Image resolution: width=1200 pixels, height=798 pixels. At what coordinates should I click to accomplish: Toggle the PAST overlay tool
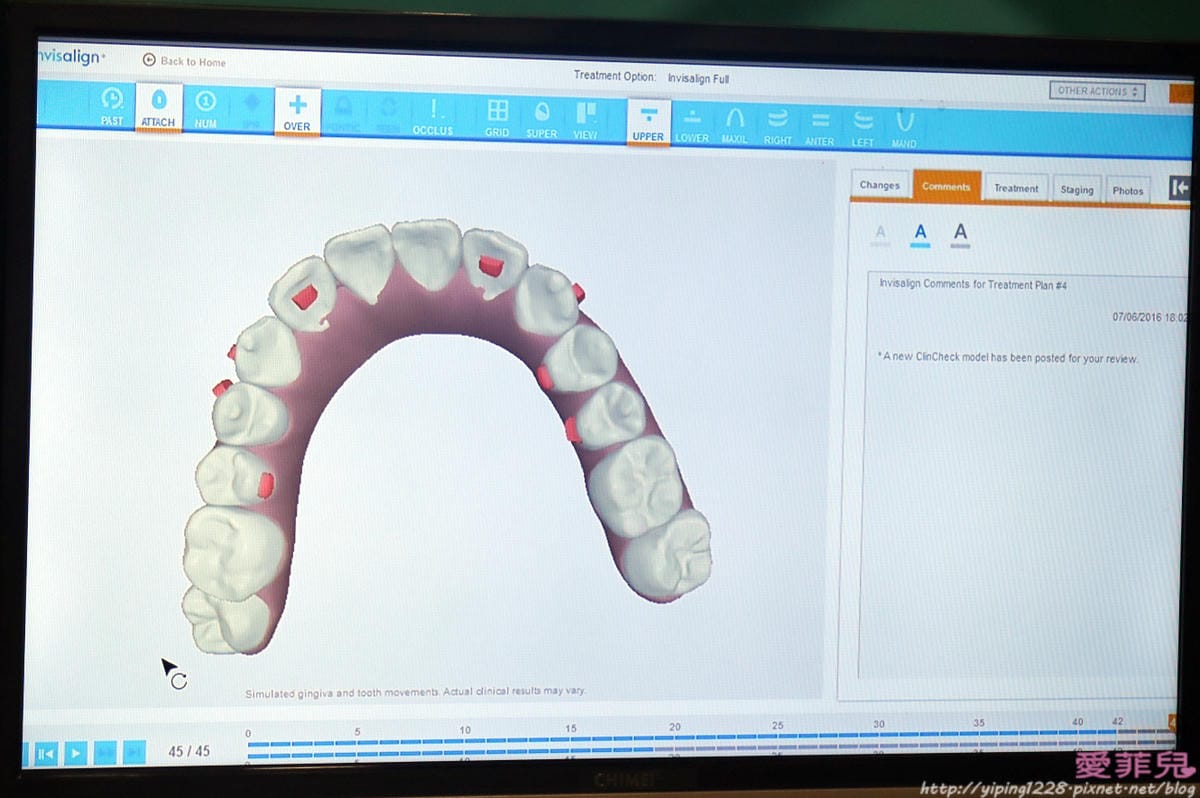(x=112, y=107)
